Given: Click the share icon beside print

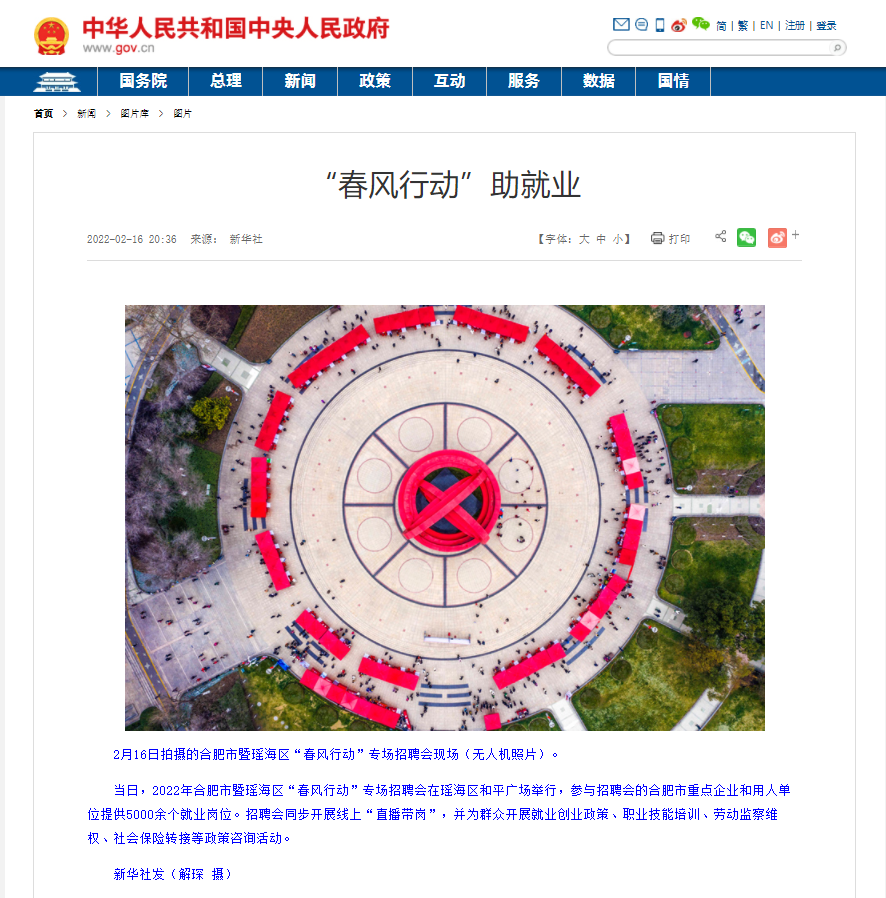Looking at the screenshot, I should pos(720,236).
